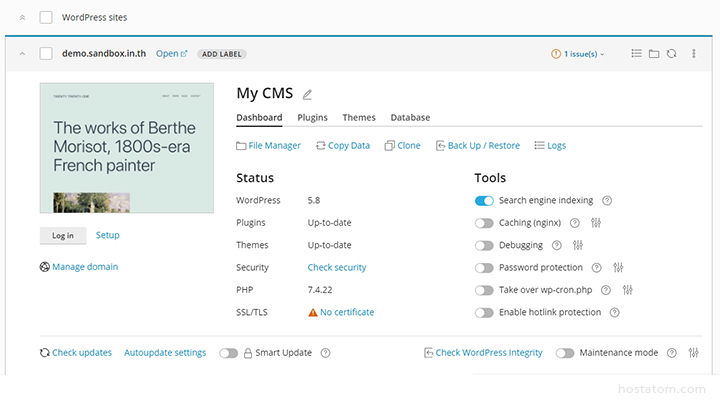Viewport: 720px width, 403px height.
Task: Click the pencil icon next to My CMS
Action: coord(307,95)
